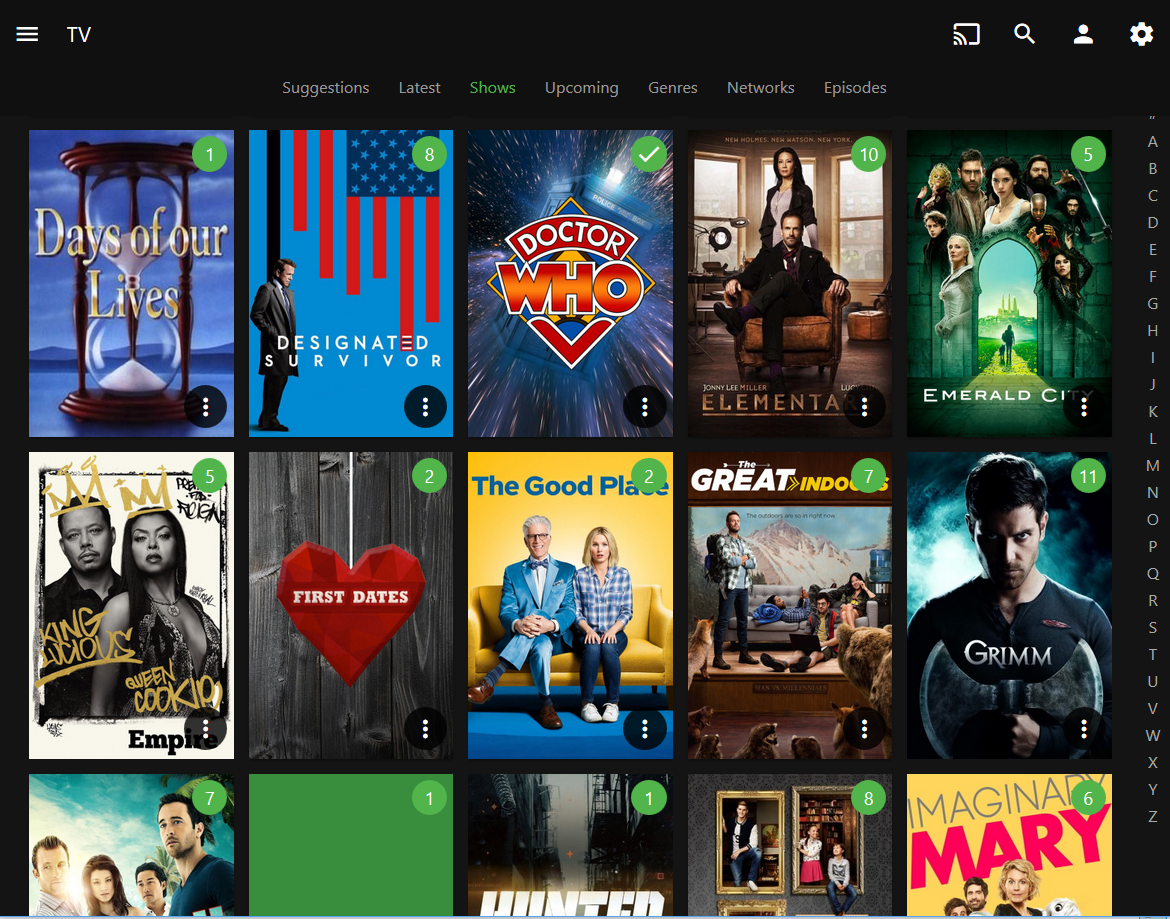Open the Genres tab
The height and width of the screenshot is (919, 1170).
click(x=672, y=88)
